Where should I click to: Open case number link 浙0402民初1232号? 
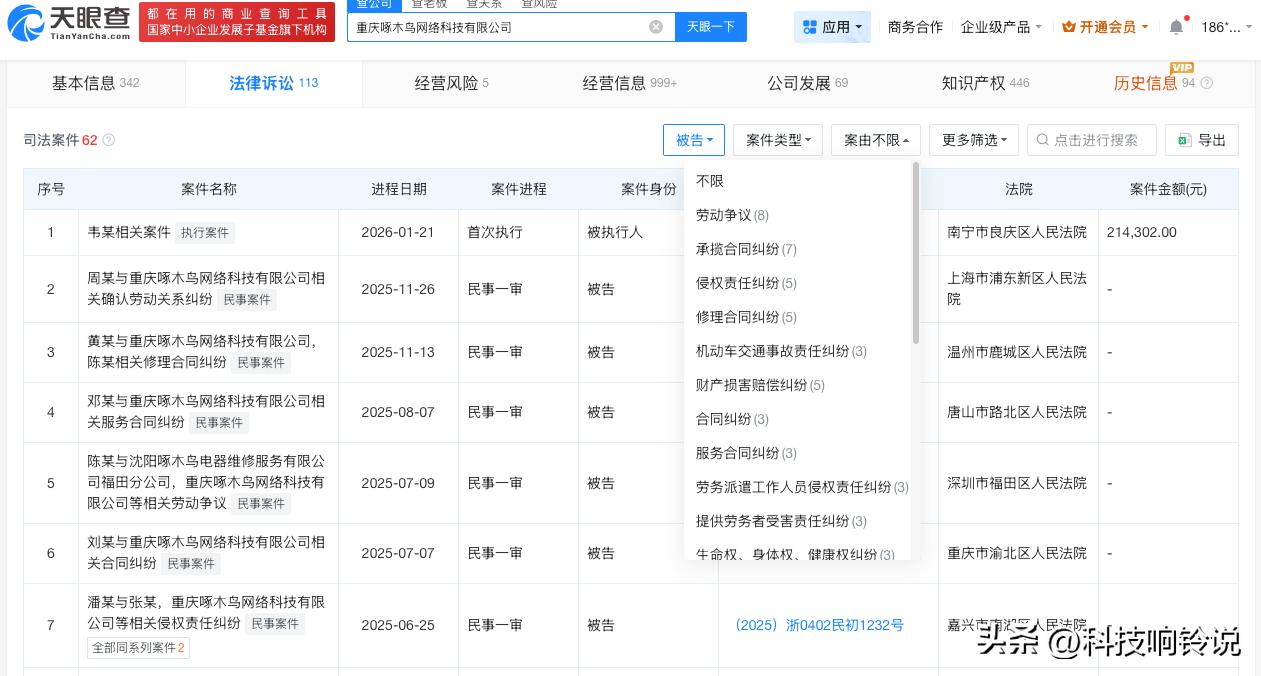(x=819, y=625)
